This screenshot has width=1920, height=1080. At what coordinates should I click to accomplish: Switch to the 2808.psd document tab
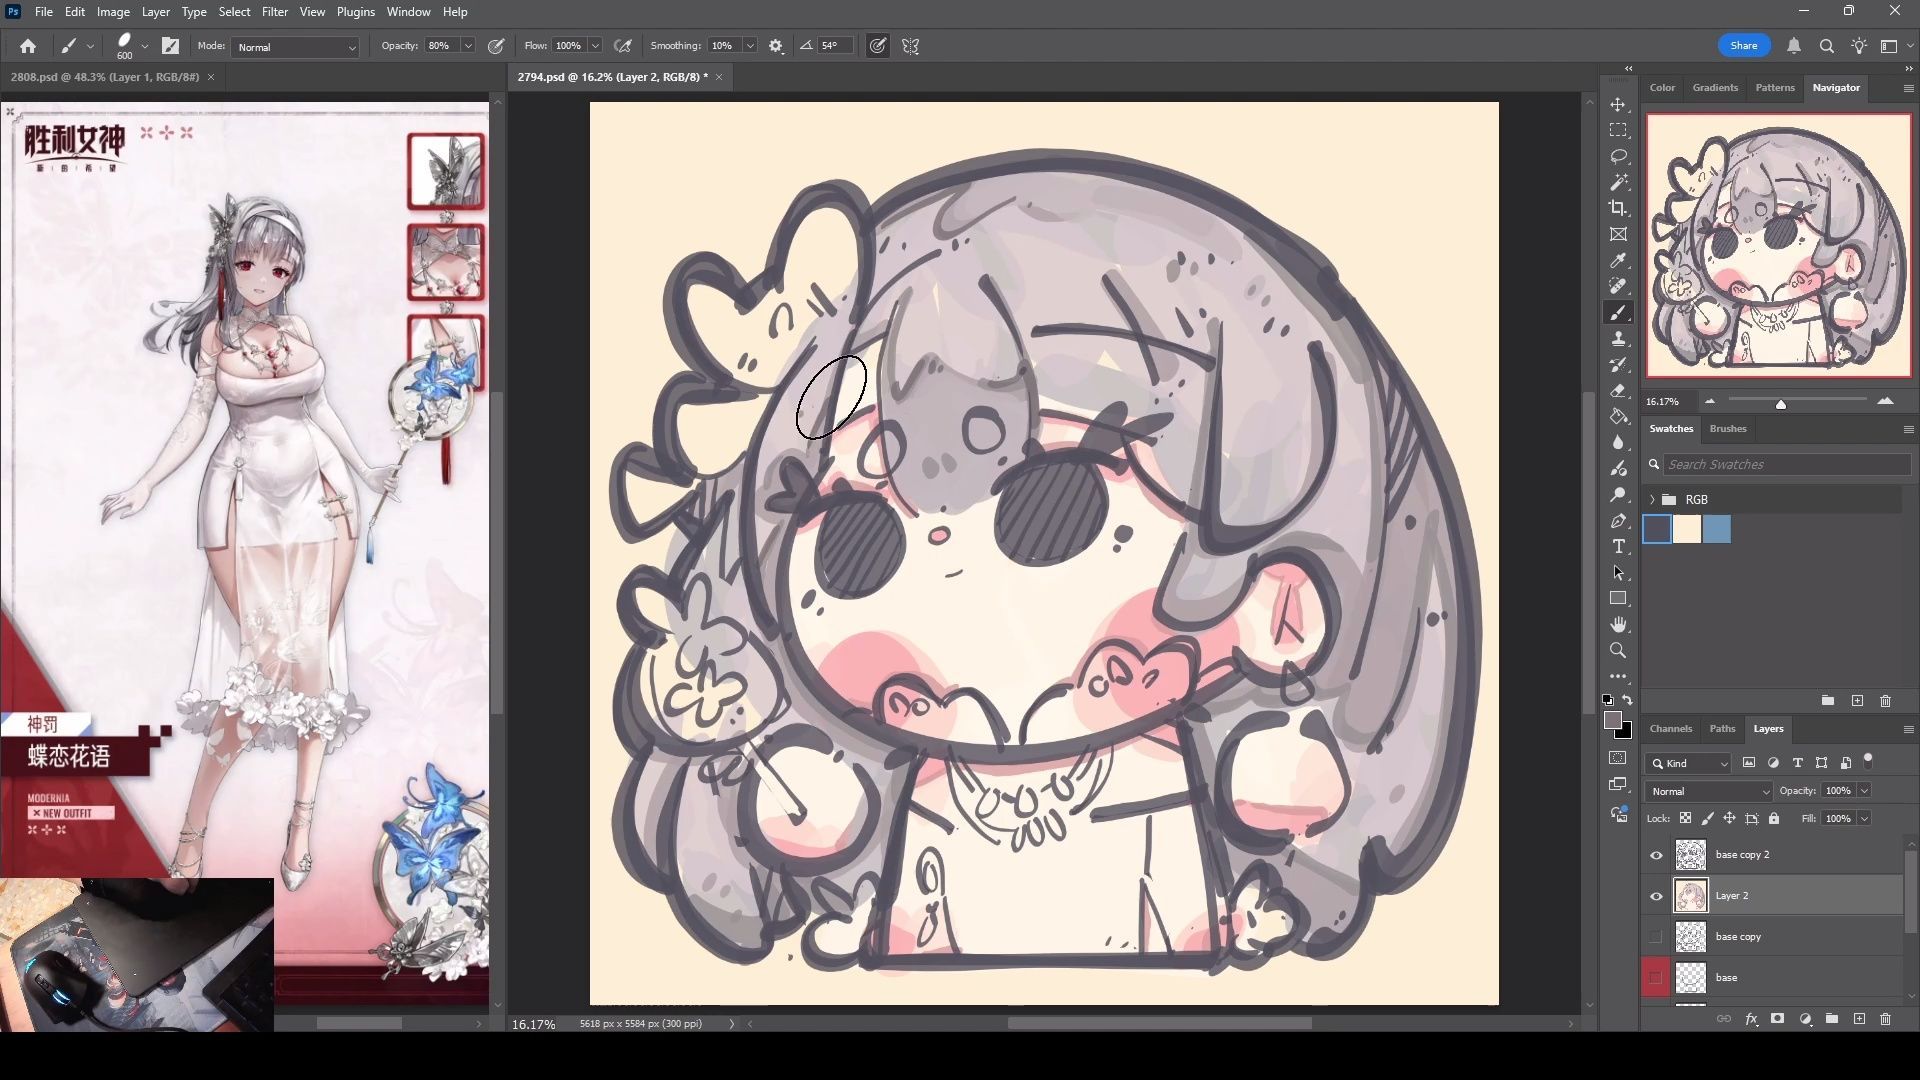105,77
